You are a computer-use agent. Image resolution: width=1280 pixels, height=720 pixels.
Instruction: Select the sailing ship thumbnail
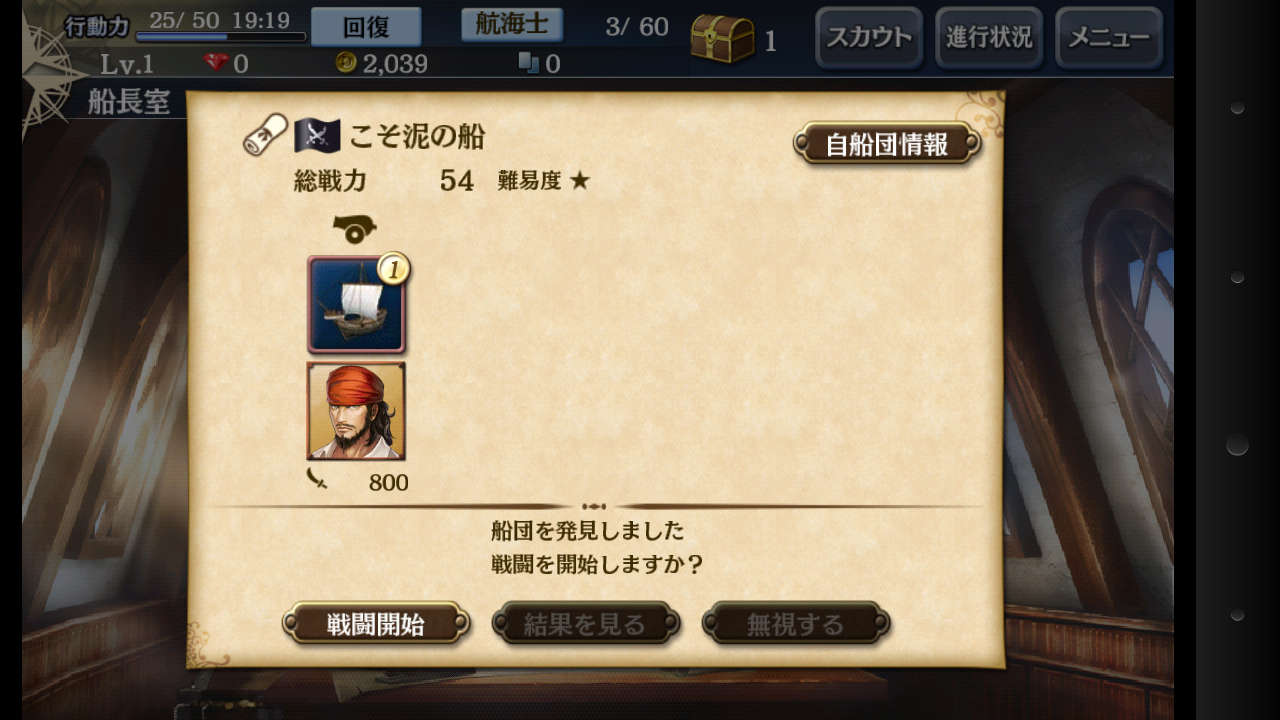(356, 304)
